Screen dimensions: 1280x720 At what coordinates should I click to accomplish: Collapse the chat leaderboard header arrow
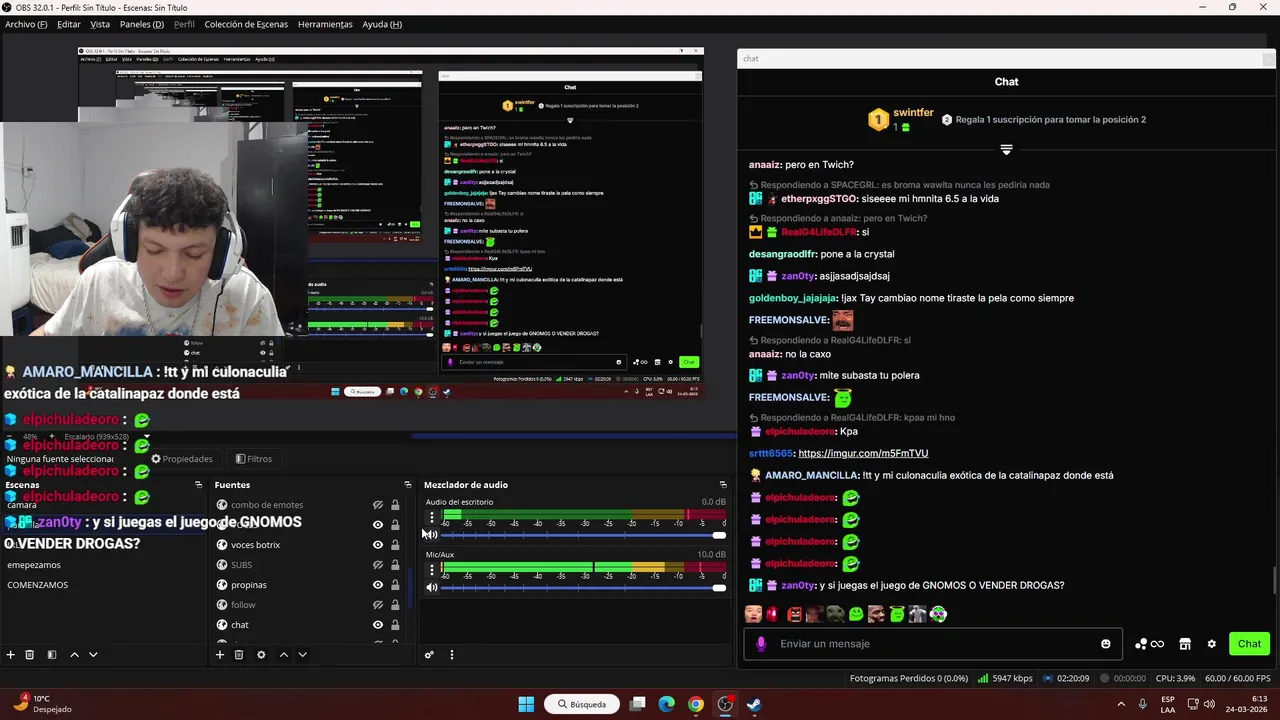(x=1006, y=150)
